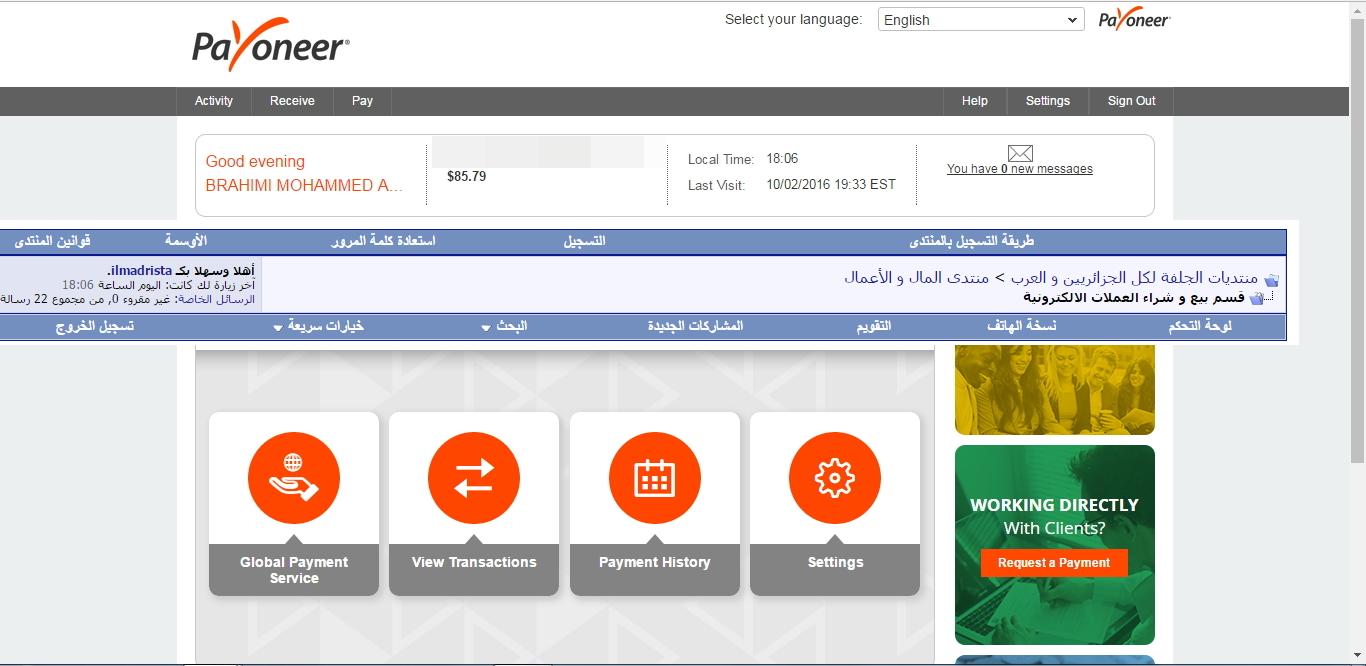The height and width of the screenshot is (666, 1366).
Task: Click the التقويم calendar link
Action: 873,326
